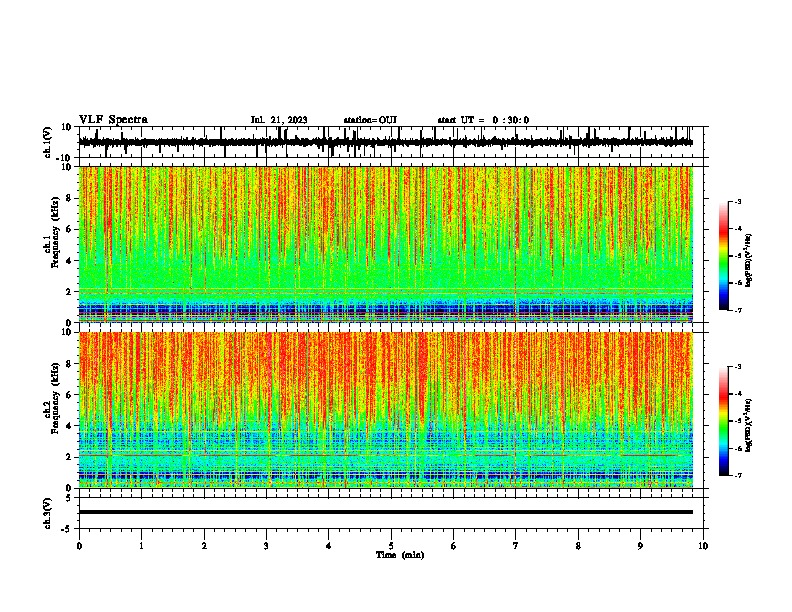Click the time axis tick label '6'

click(454, 546)
